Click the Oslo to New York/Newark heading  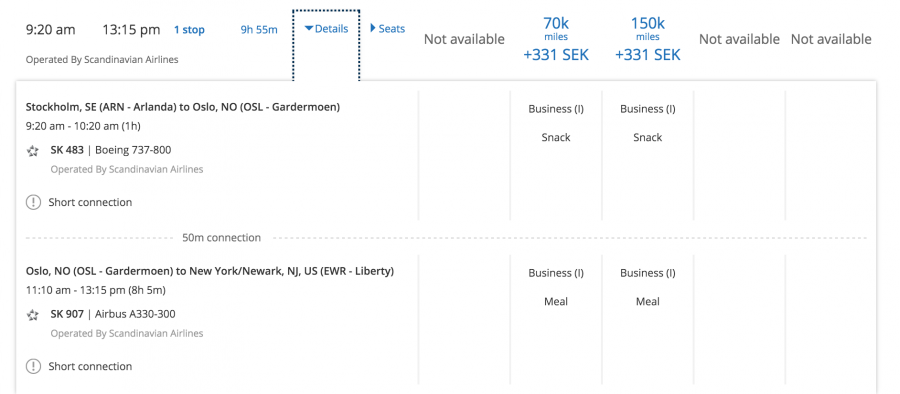210,271
